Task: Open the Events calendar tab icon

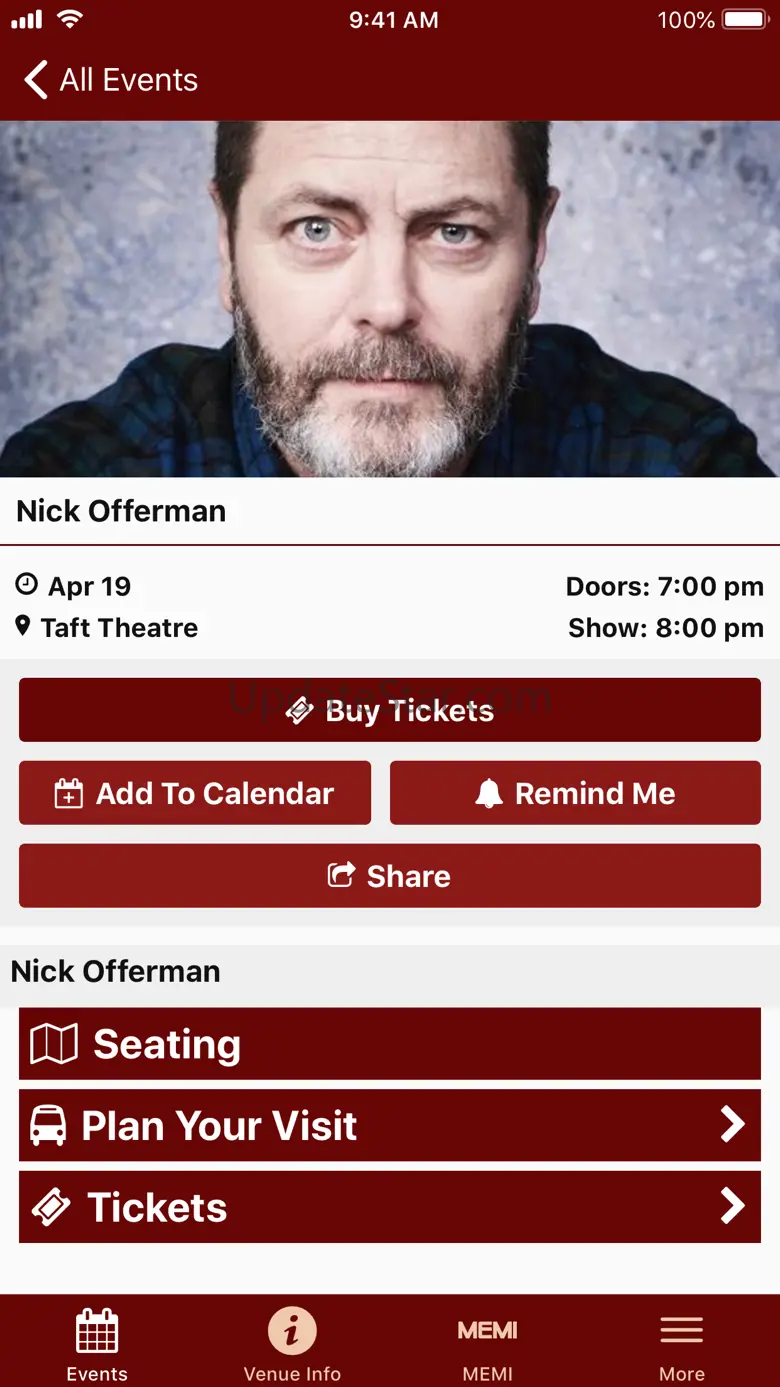Action: tap(97, 1331)
